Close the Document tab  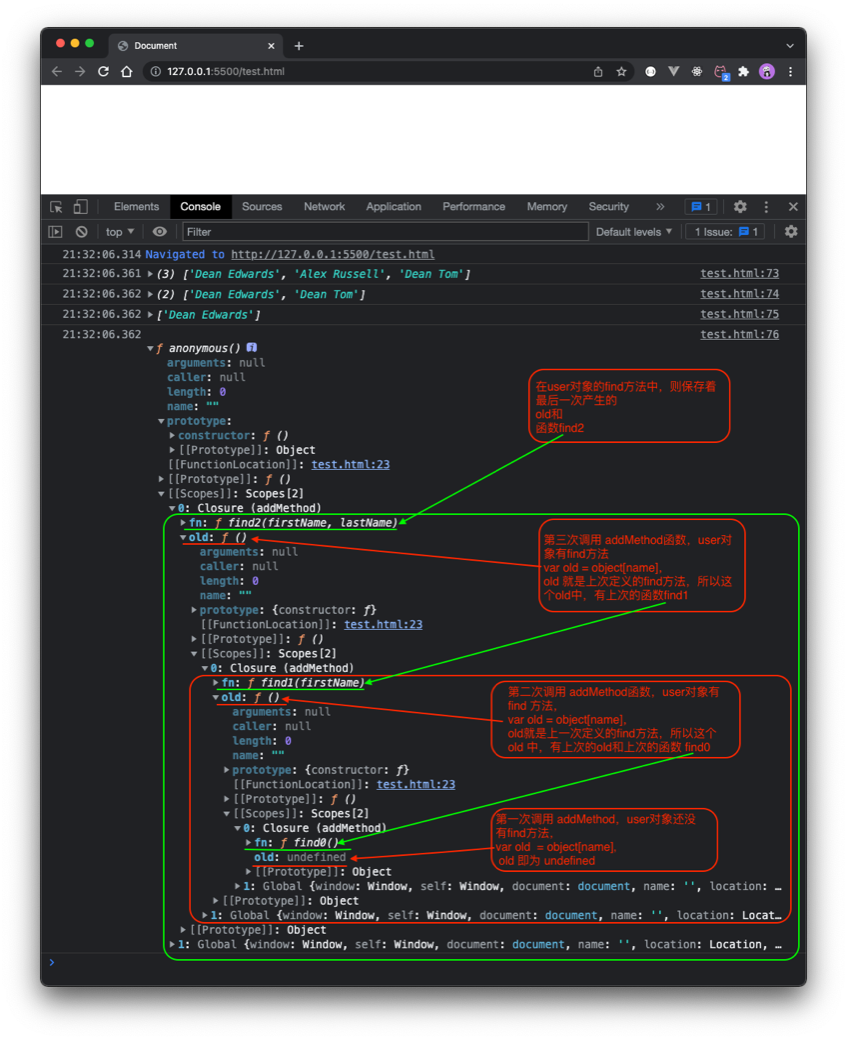coord(271,46)
